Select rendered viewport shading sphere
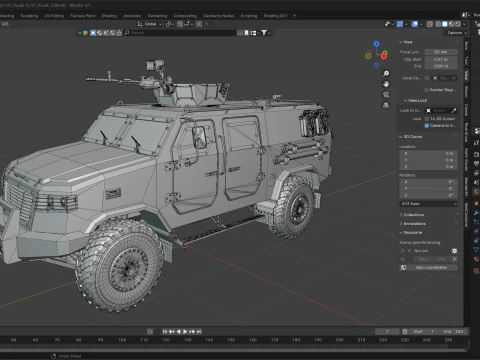Screen dimensions: 480x360 coord(458,24)
